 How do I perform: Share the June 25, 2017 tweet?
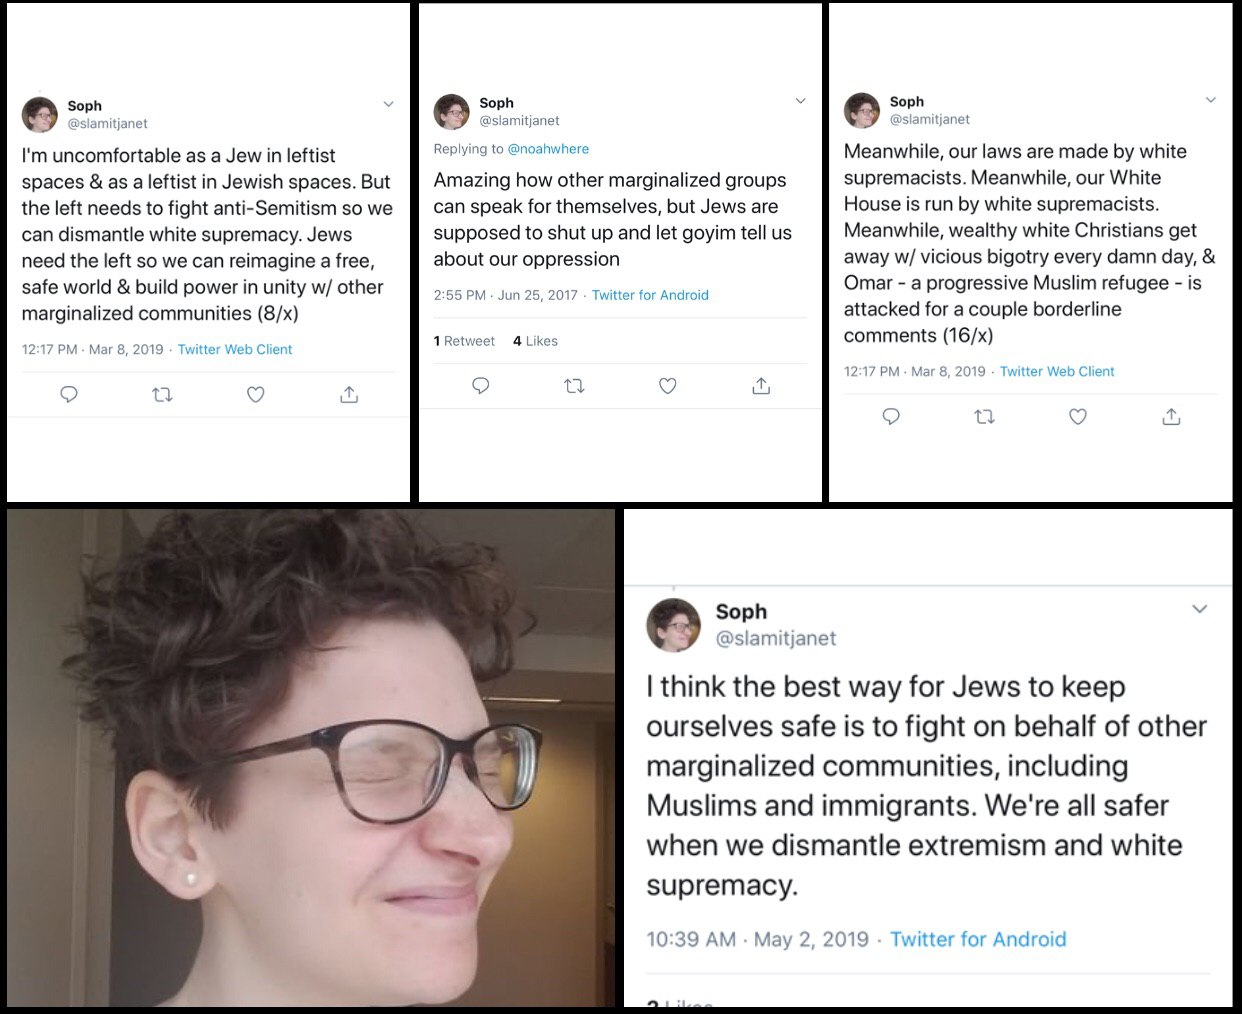761,385
